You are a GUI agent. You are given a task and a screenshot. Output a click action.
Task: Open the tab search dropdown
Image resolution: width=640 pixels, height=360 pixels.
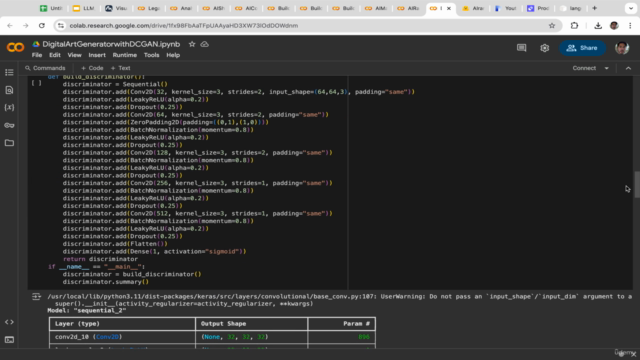coord(631,8)
